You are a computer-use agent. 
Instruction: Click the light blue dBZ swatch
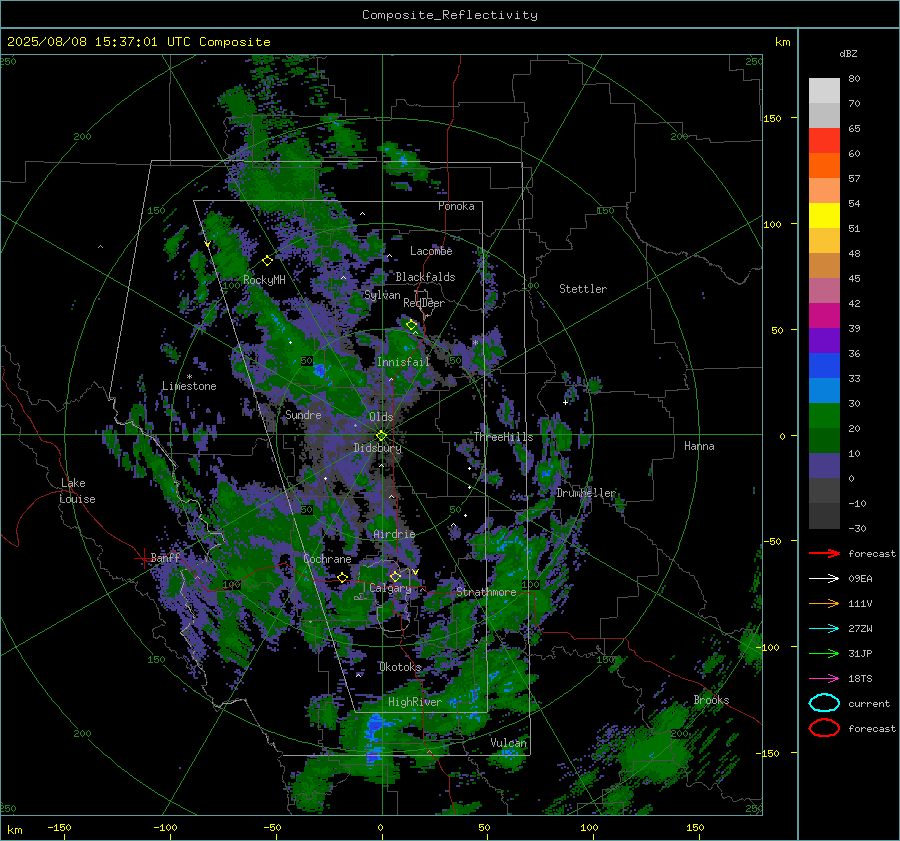point(824,390)
